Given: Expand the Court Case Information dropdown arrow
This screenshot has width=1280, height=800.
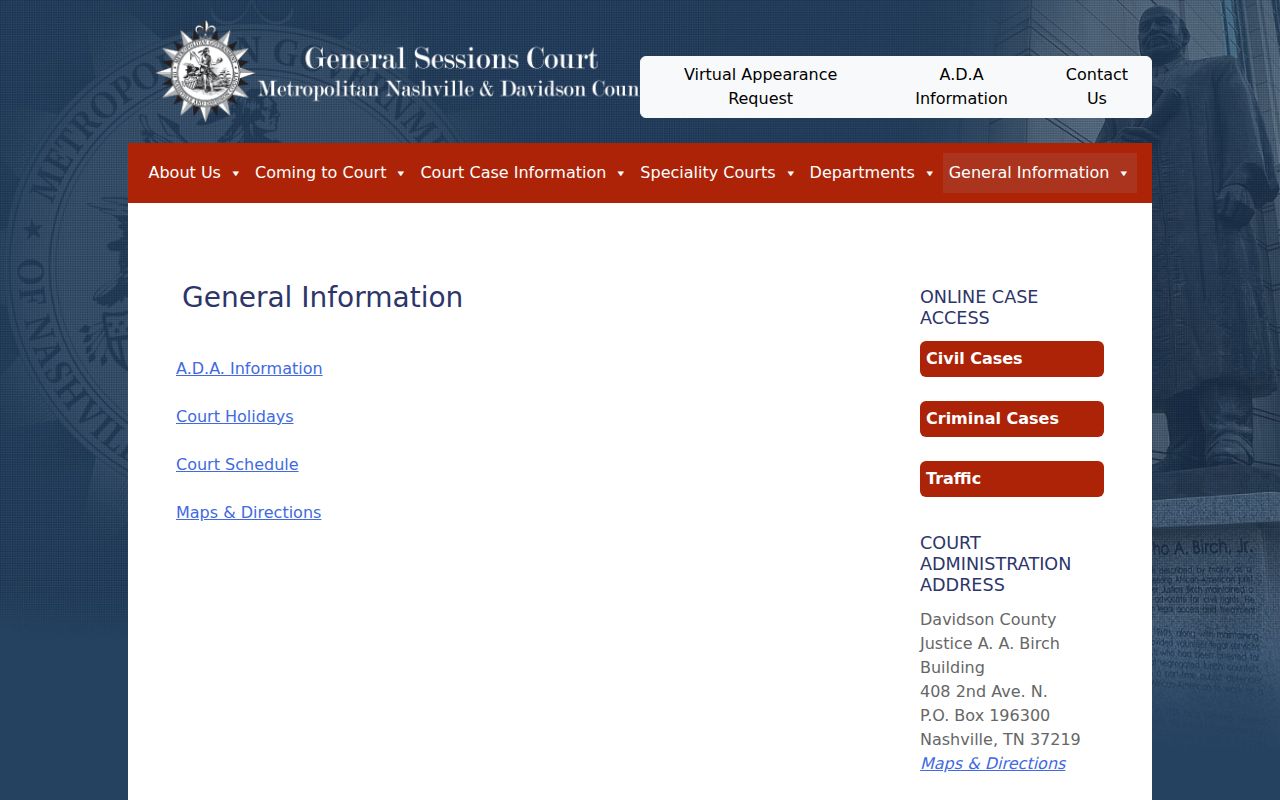Looking at the screenshot, I should (x=621, y=173).
